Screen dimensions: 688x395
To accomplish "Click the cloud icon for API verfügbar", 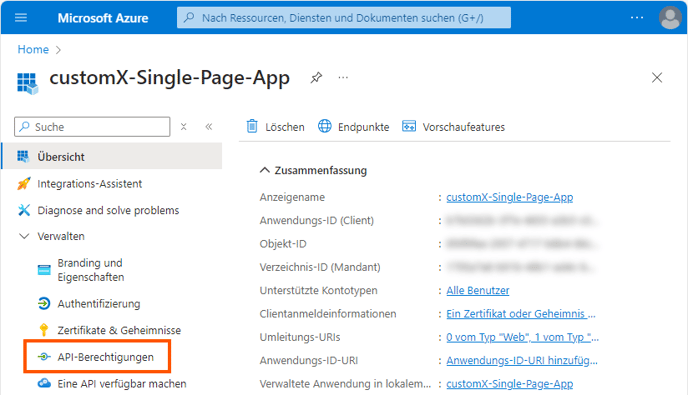I will (x=44, y=383).
